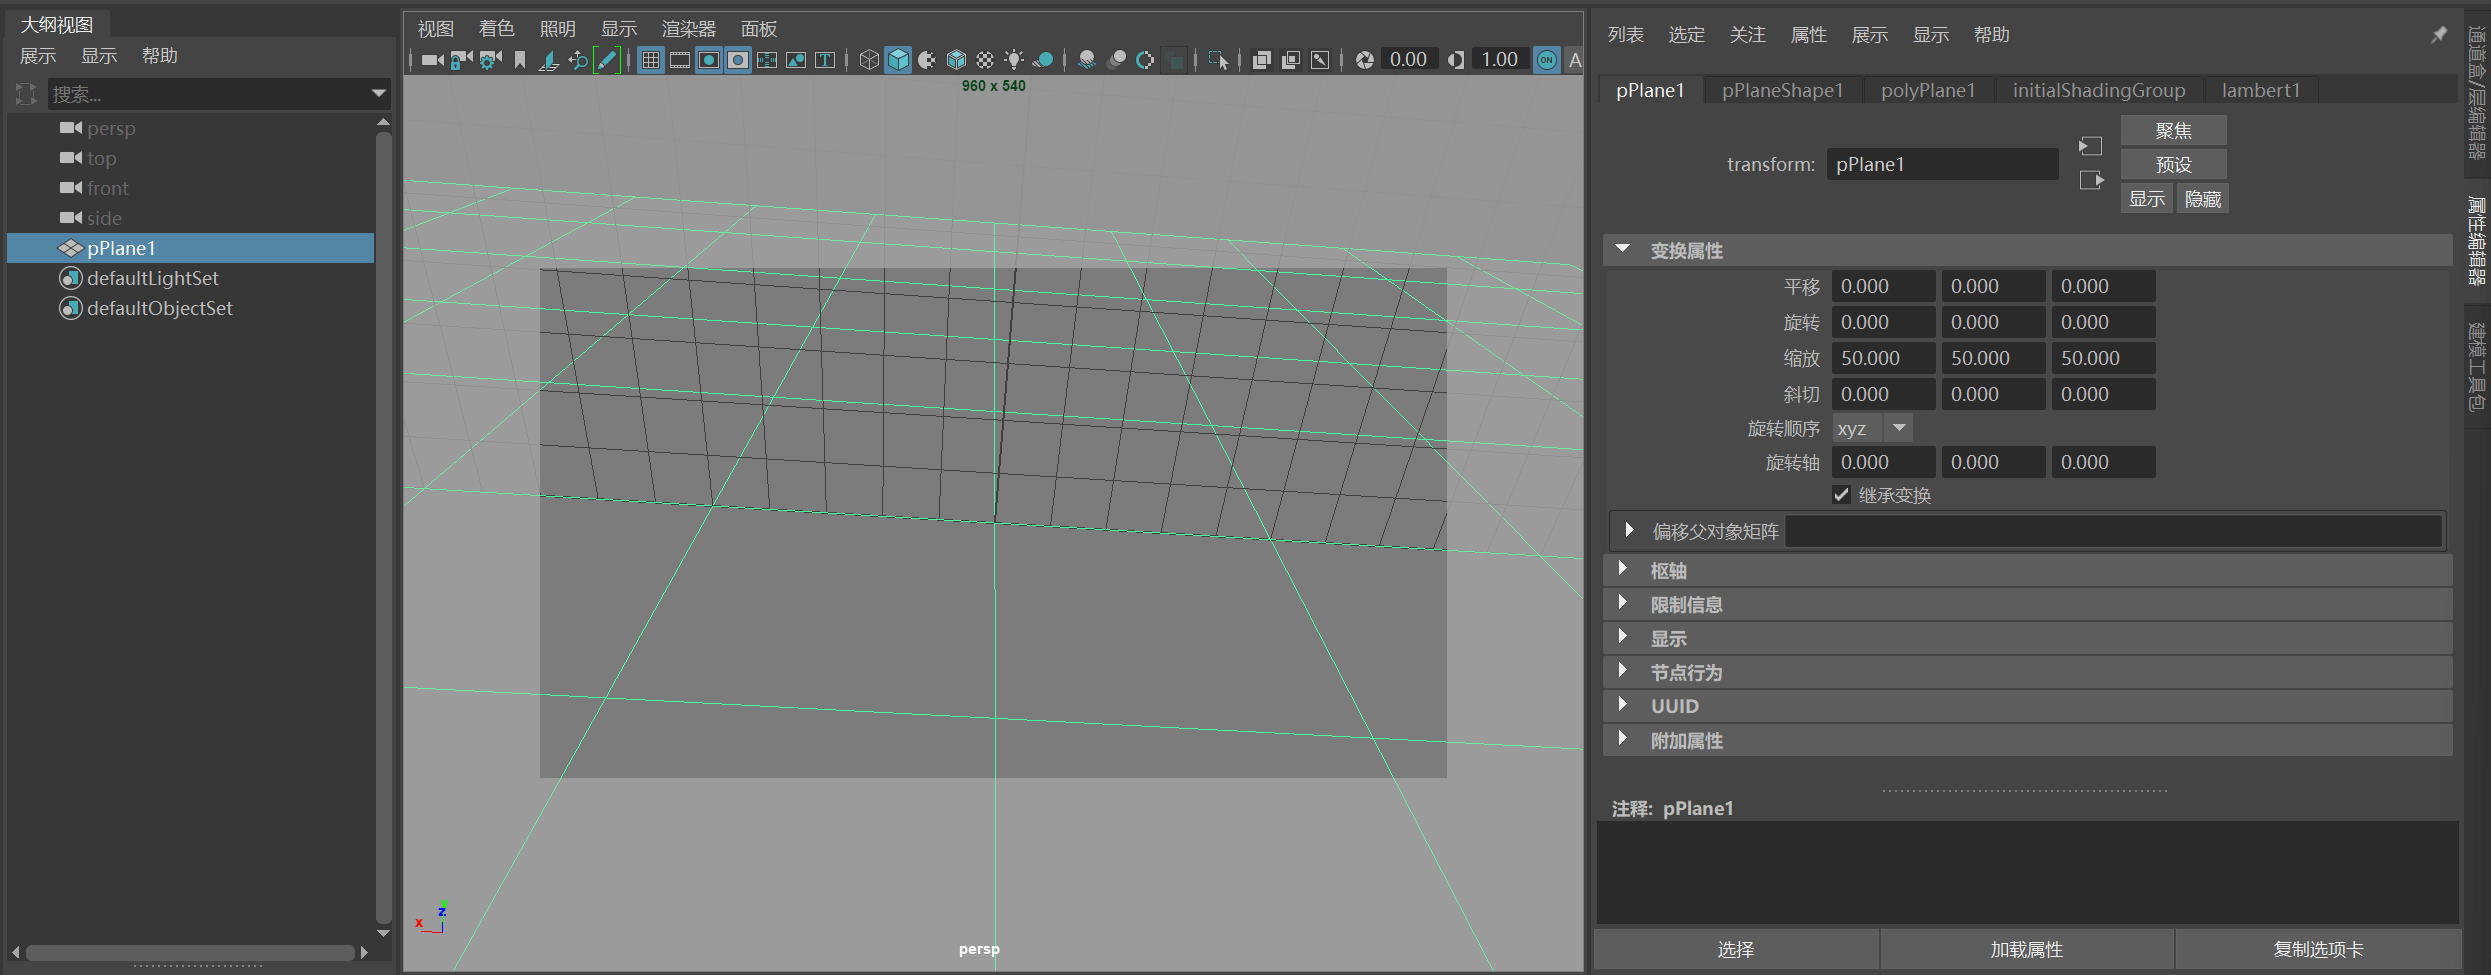Toggle the film gate icon
Viewport: 2491px width, 975px height.
(680, 60)
